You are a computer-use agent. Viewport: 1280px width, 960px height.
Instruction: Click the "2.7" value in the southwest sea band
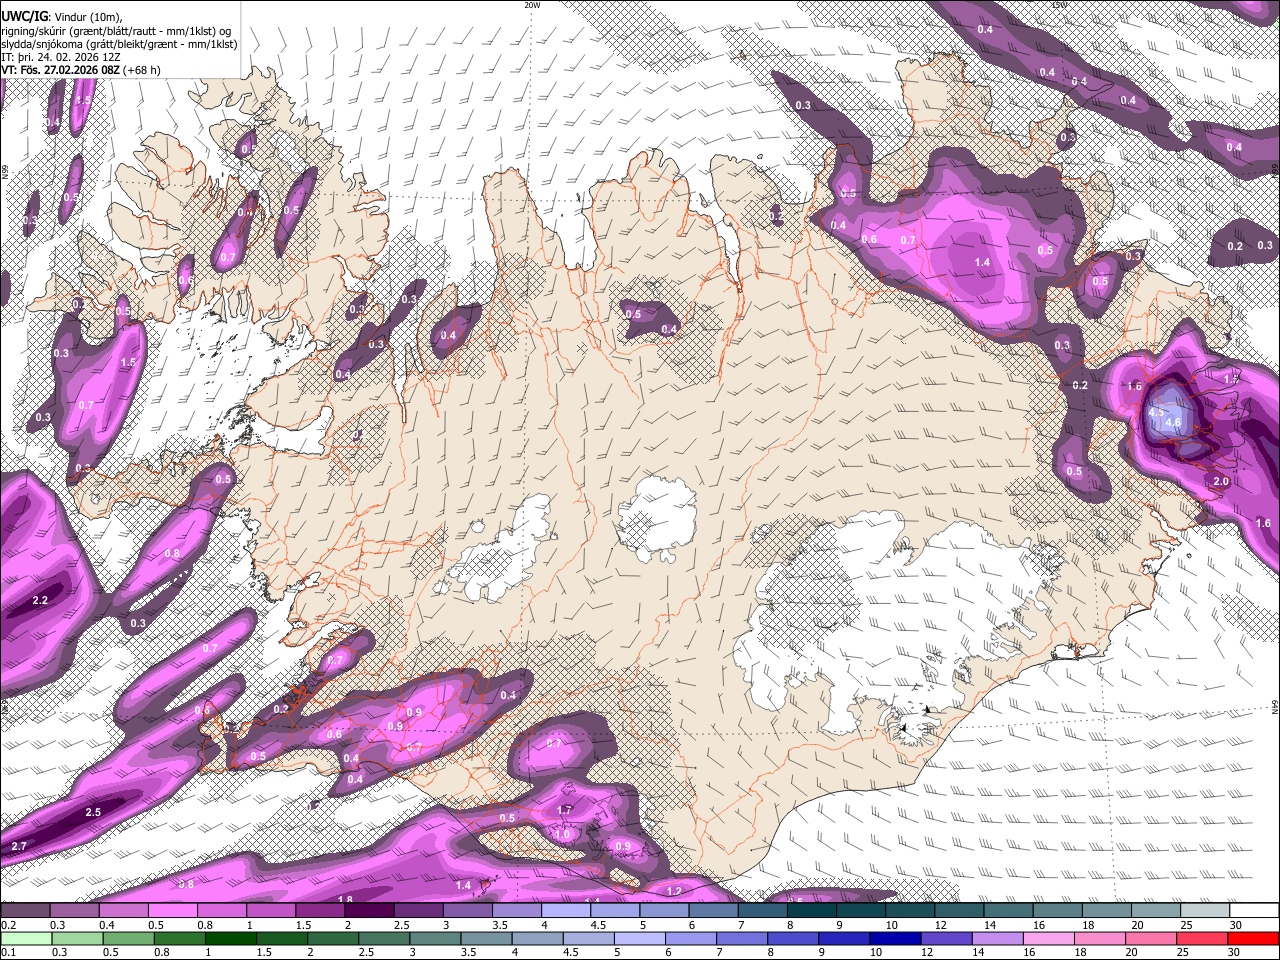coord(19,846)
